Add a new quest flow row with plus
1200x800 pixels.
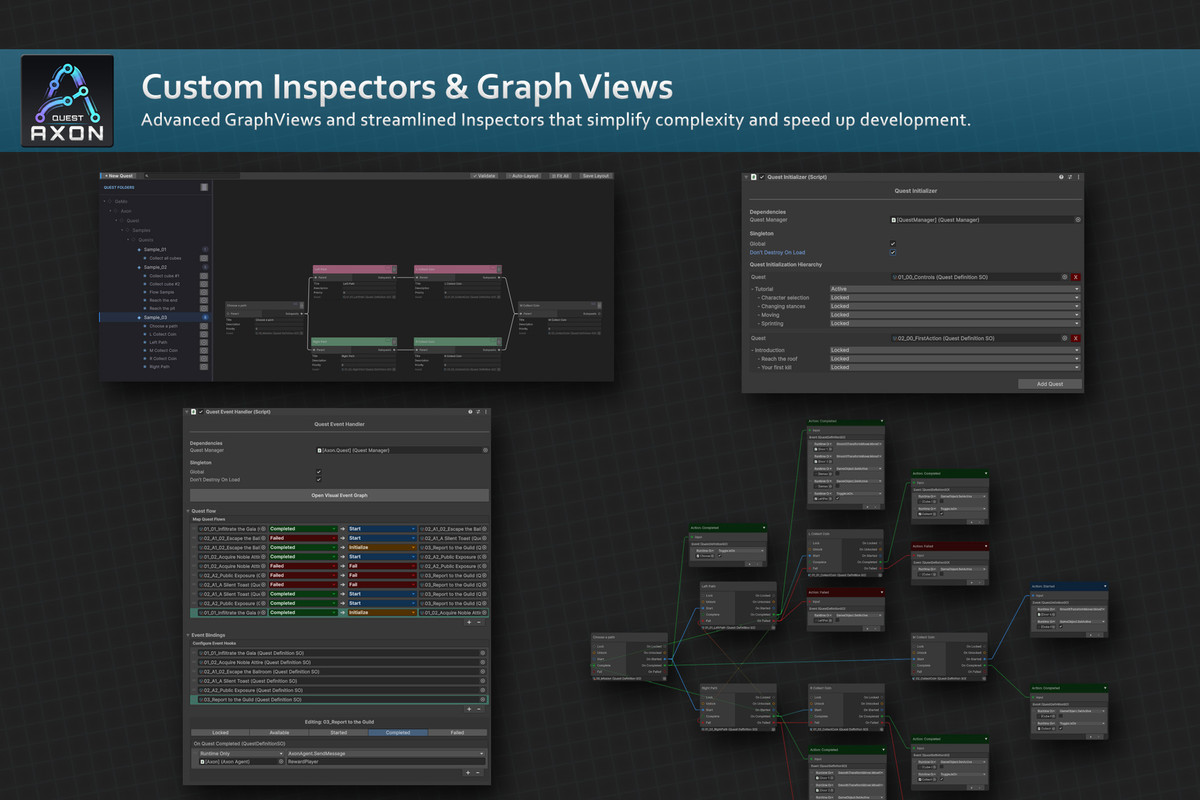click(469, 622)
